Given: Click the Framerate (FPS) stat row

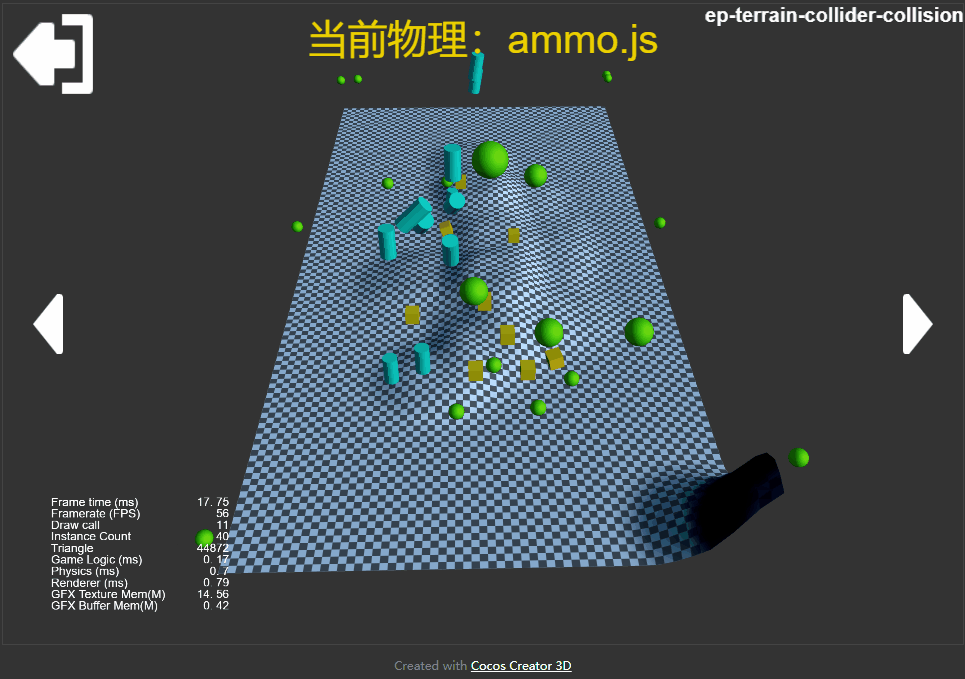Looking at the screenshot, I should (x=140, y=513).
